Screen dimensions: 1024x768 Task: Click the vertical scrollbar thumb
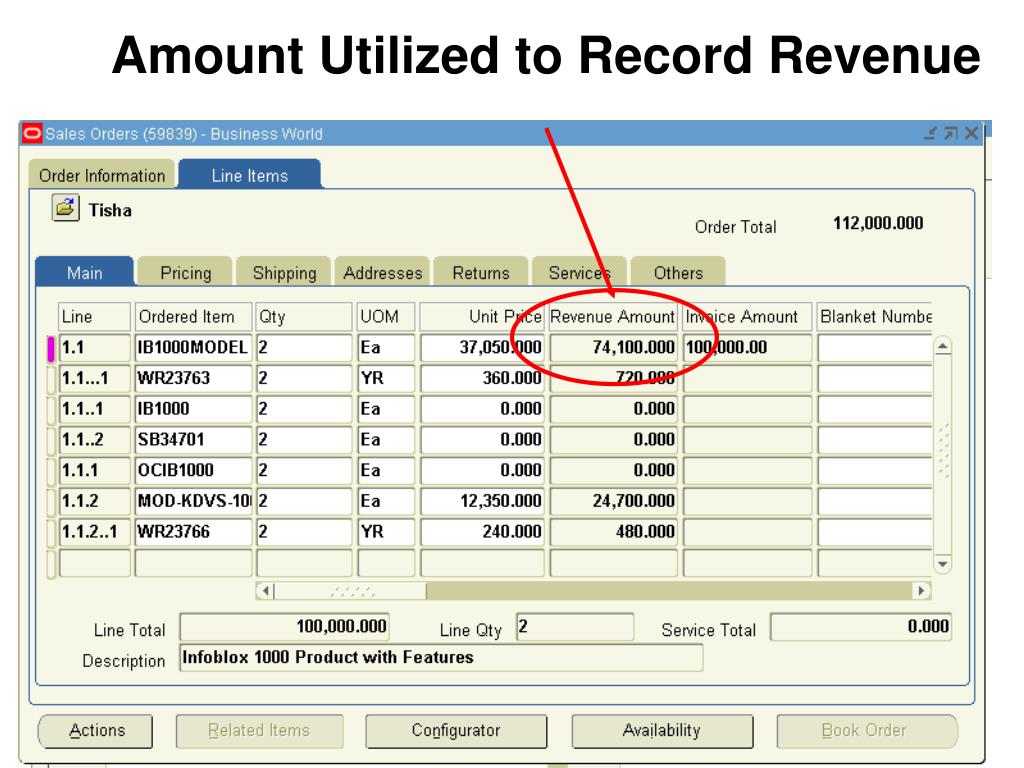pyautogui.click(x=942, y=450)
